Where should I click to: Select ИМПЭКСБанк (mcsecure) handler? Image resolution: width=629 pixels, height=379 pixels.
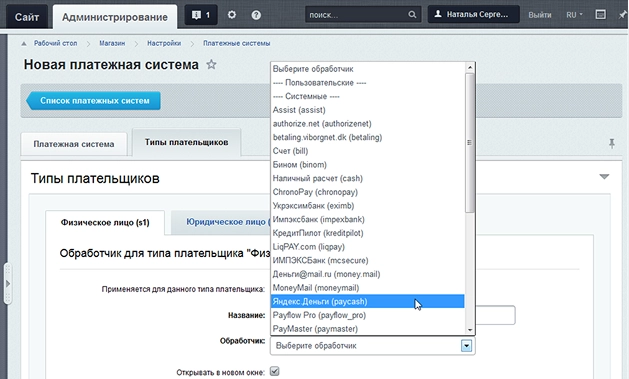click(368, 260)
